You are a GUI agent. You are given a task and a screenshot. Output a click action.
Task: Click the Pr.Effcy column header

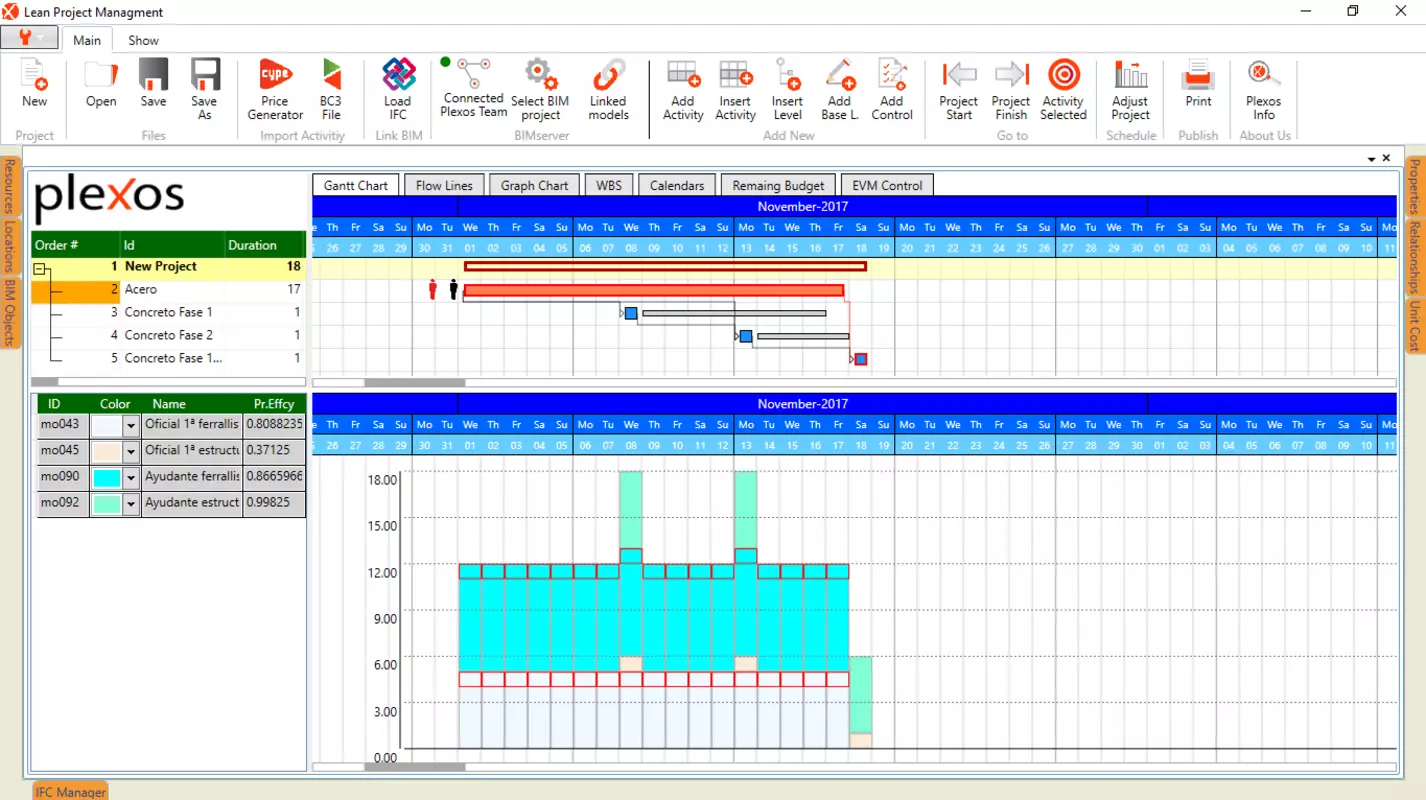click(274, 404)
